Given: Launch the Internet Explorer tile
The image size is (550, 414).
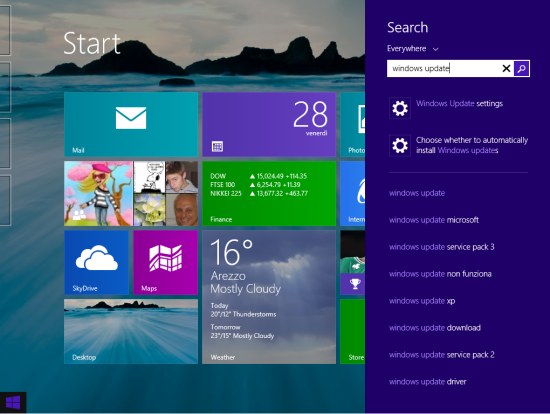Looking at the screenshot, I should (353, 193).
